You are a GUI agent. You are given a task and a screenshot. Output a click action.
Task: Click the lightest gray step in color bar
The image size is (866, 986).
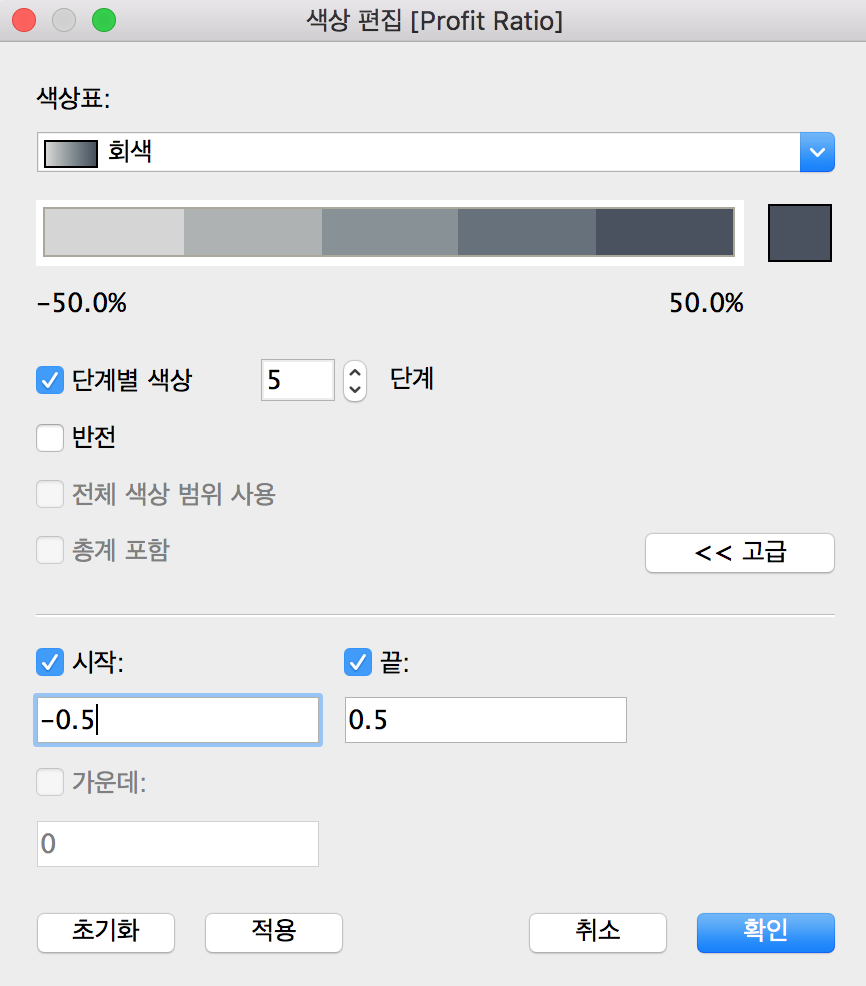114,232
